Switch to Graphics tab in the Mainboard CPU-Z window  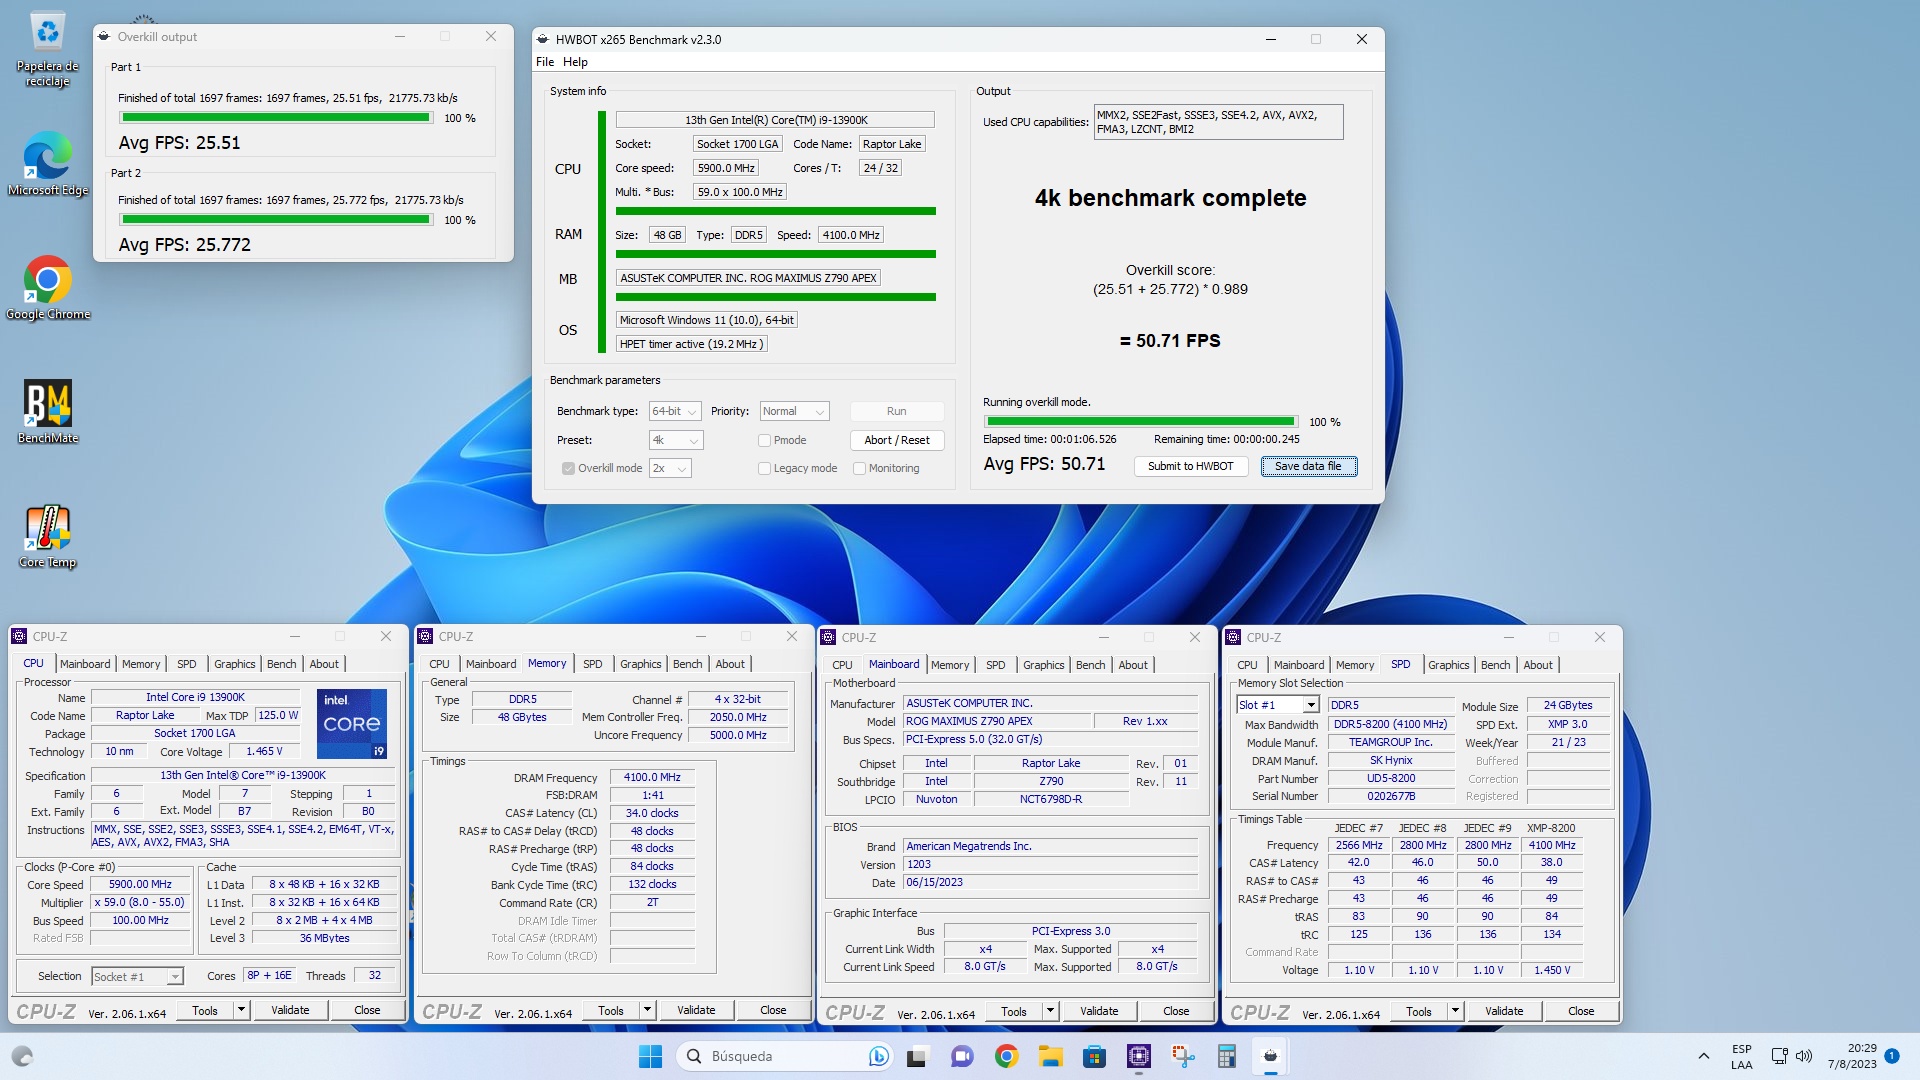pos(1044,665)
